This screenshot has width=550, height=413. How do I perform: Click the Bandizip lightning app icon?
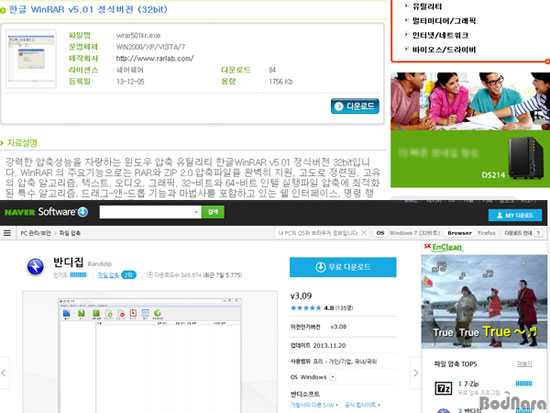[35, 266]
